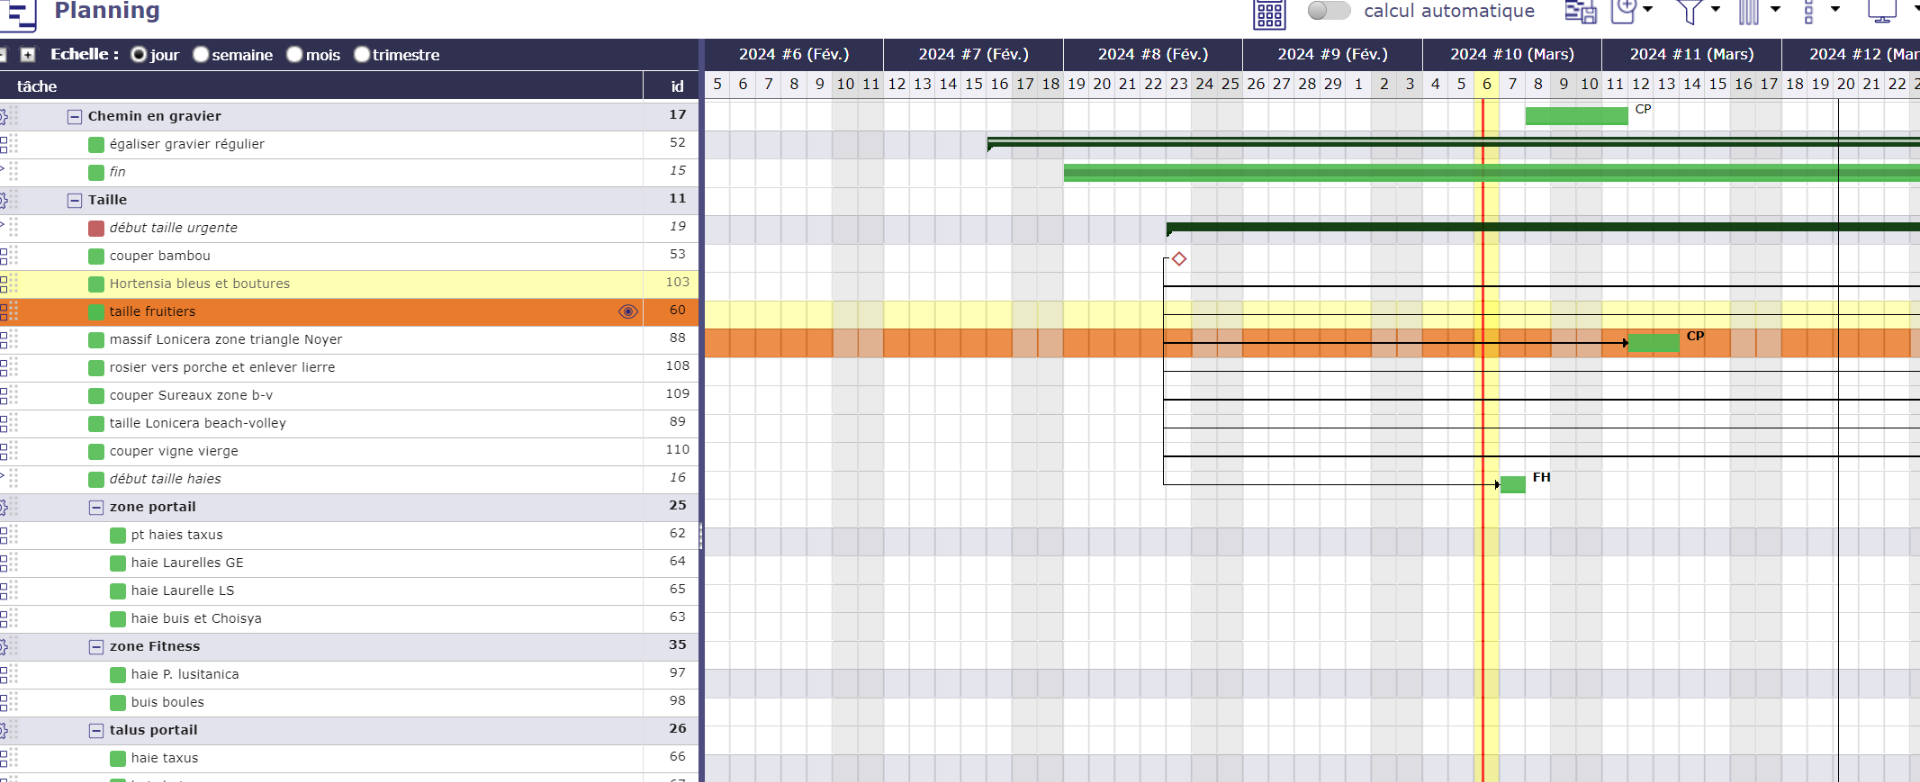Click the columns selector icon
Viewport: 1920px width, 782px height.
click(x=1749, y=12)
